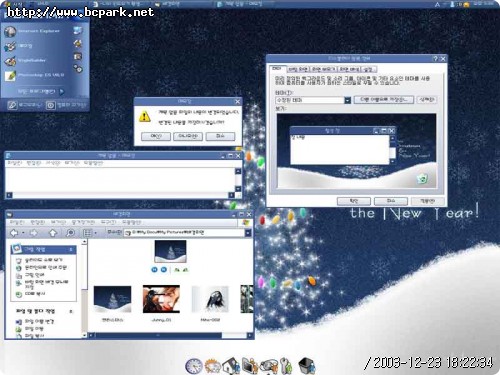The image size is (500, 375).
Task: Click the Up folder arrow in Explorer
Action: click(x=52, y=233)
